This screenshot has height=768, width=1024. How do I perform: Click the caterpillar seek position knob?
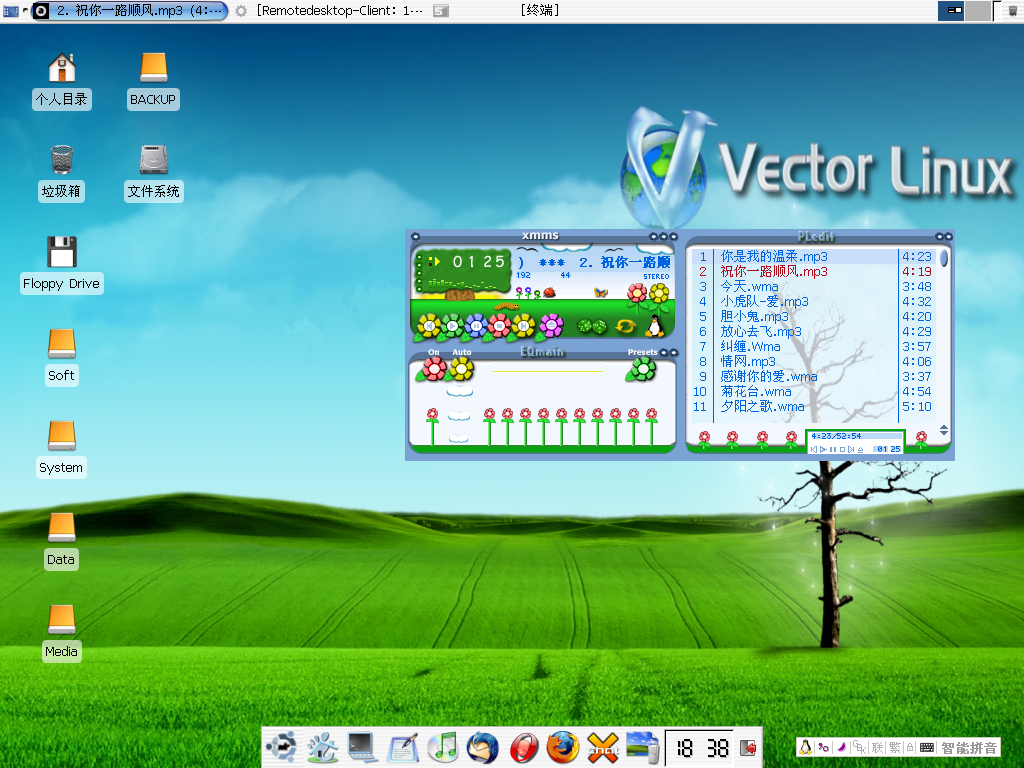coord(507,306)
